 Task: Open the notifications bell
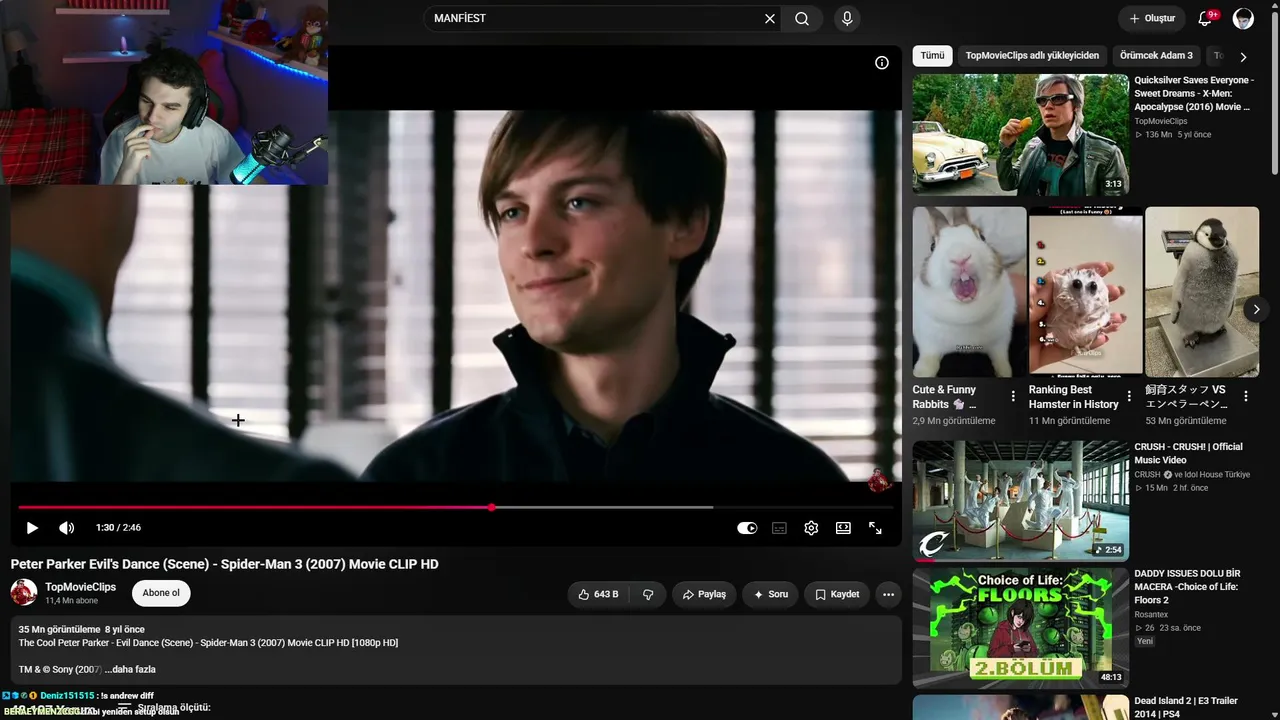[1205, 19]
